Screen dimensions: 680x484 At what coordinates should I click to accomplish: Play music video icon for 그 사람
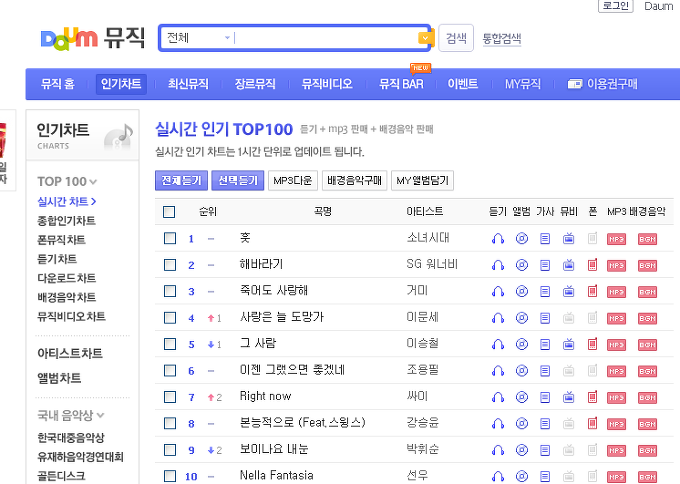click(x=568, y=344)
